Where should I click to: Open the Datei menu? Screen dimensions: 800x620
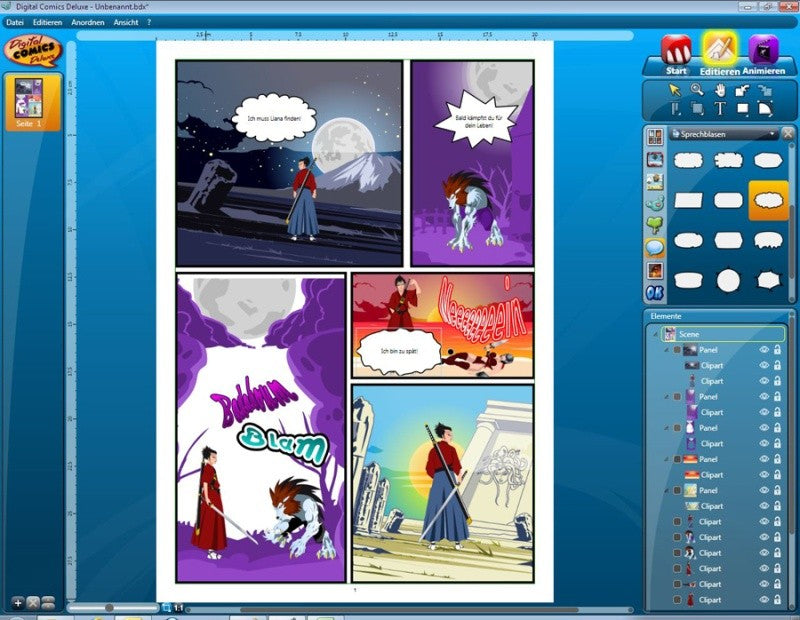tap(15, 22)
